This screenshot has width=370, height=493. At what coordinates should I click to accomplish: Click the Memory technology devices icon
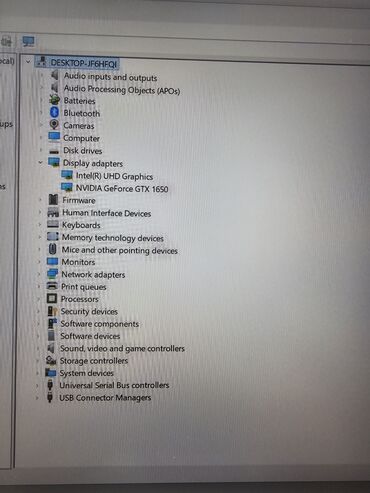pyautogui.click(x=53, y=237)
